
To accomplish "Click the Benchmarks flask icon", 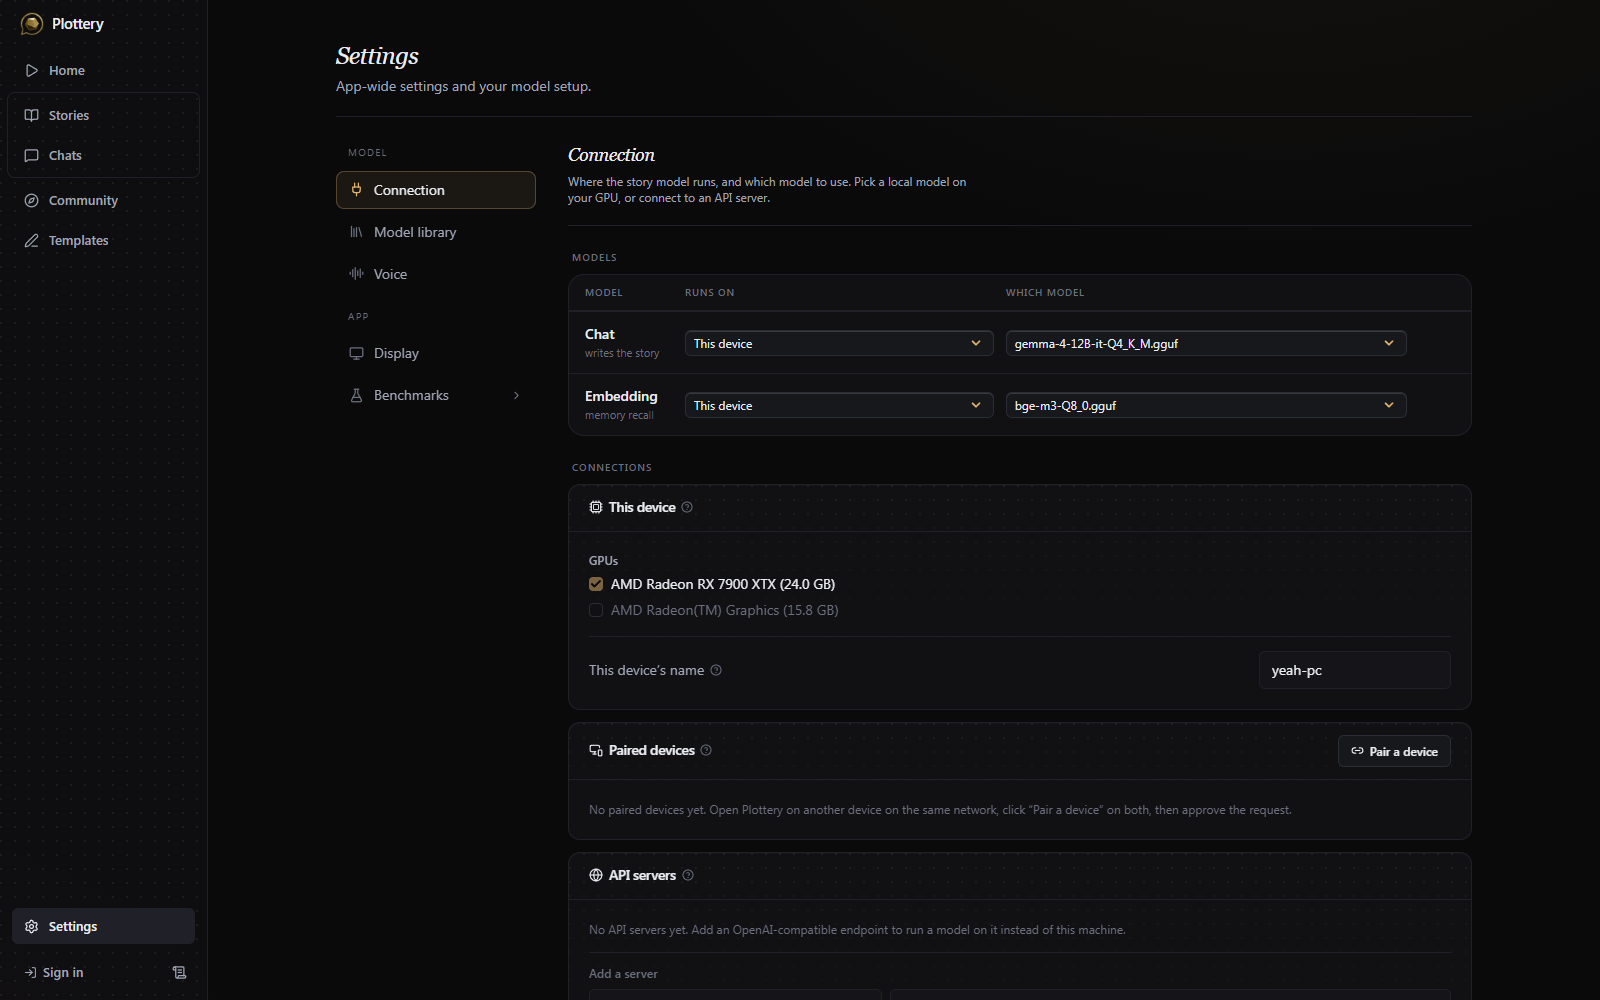I will click(356, 396).
